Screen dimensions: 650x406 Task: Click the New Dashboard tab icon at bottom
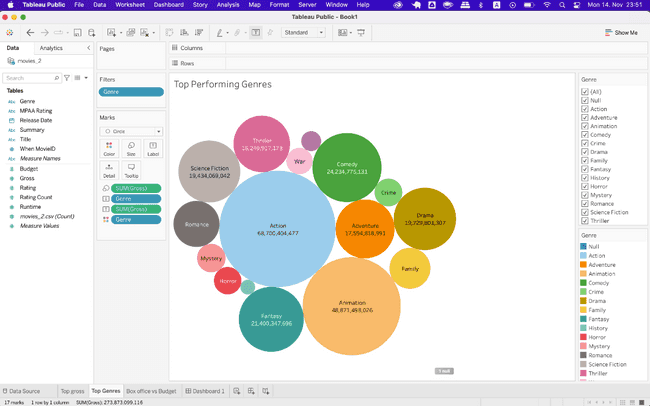pyautogui.click(x=251, y=391)
